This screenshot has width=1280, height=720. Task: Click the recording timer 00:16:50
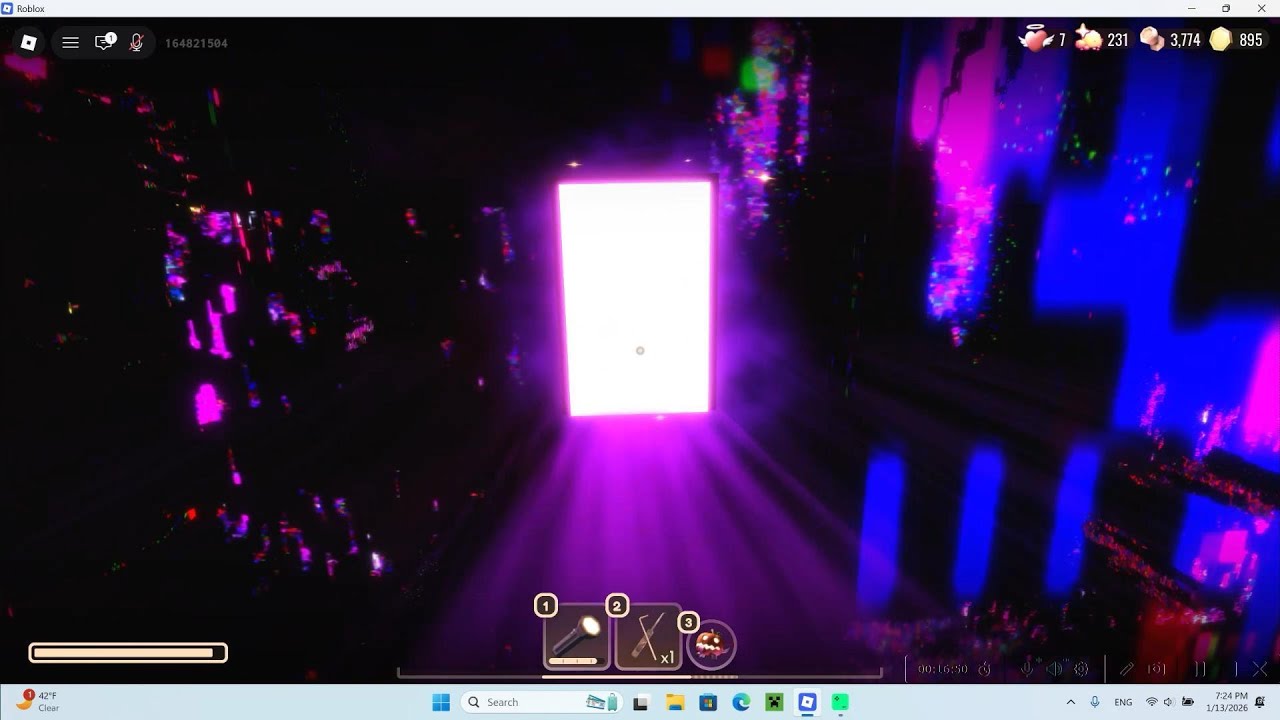click(942, 669)
